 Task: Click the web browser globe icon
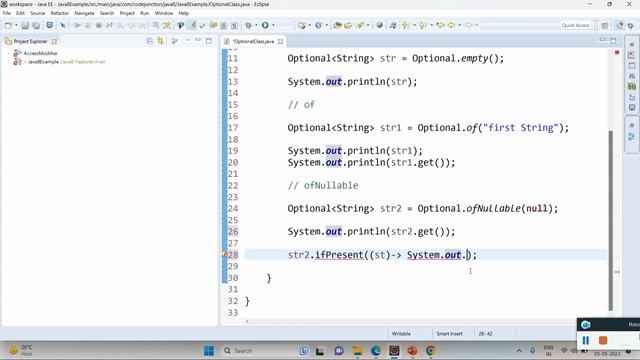click(380, 25)
